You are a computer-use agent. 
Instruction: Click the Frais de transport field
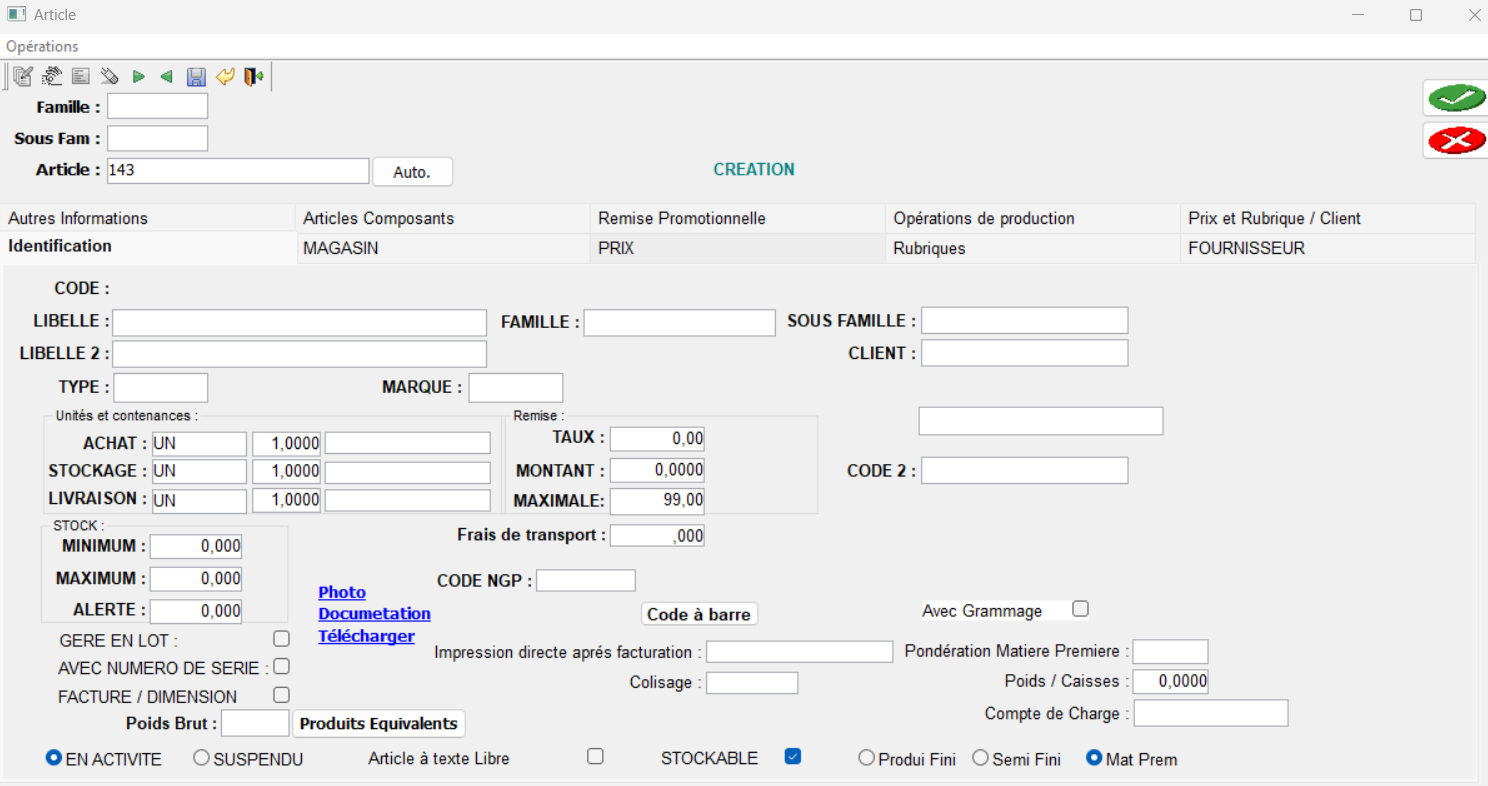coord(658,535)
